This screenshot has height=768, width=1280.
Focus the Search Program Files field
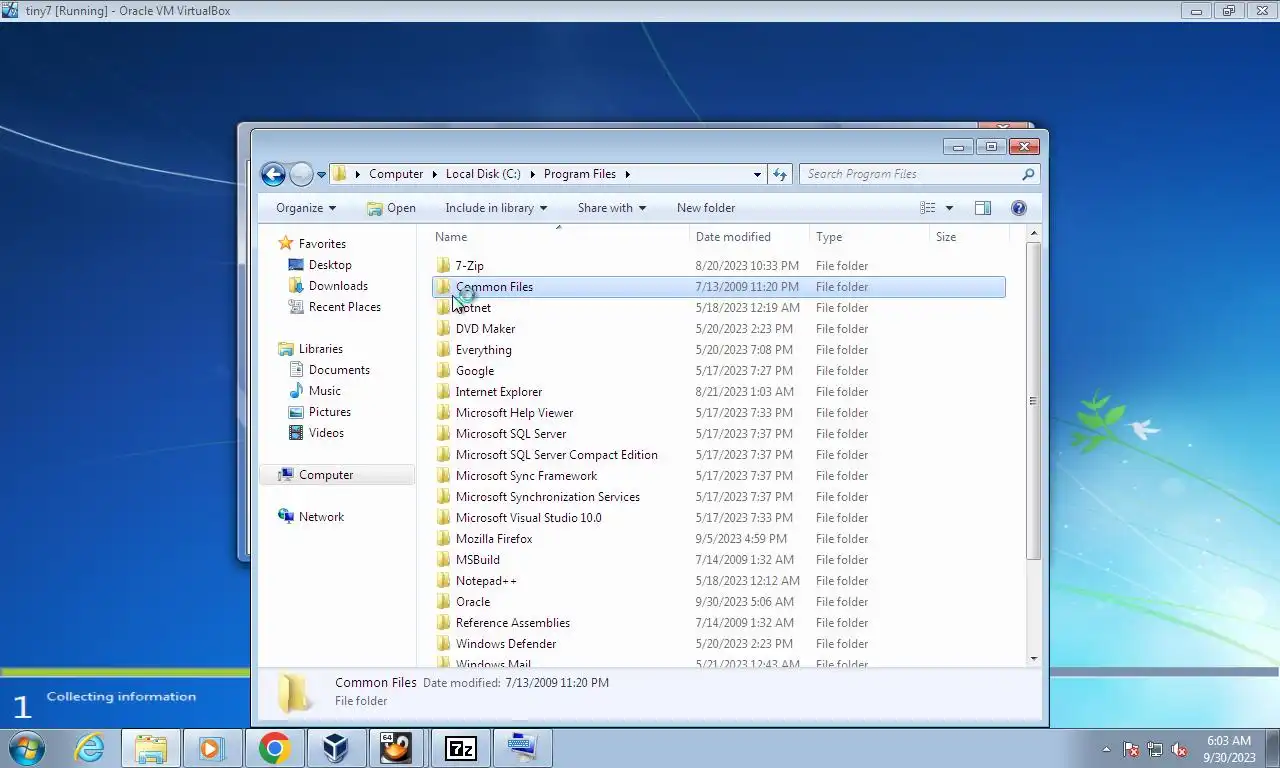pyautogui.click(x=920, y=174)
